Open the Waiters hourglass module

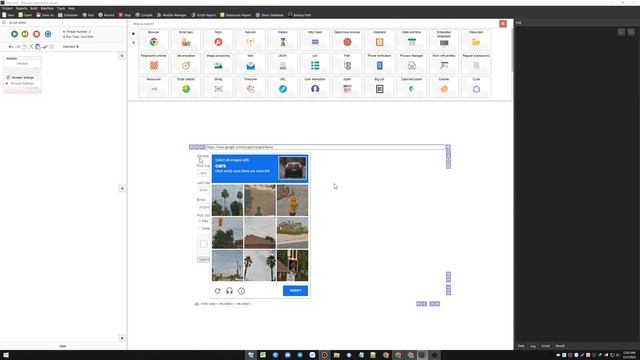[x=282, y=40]
